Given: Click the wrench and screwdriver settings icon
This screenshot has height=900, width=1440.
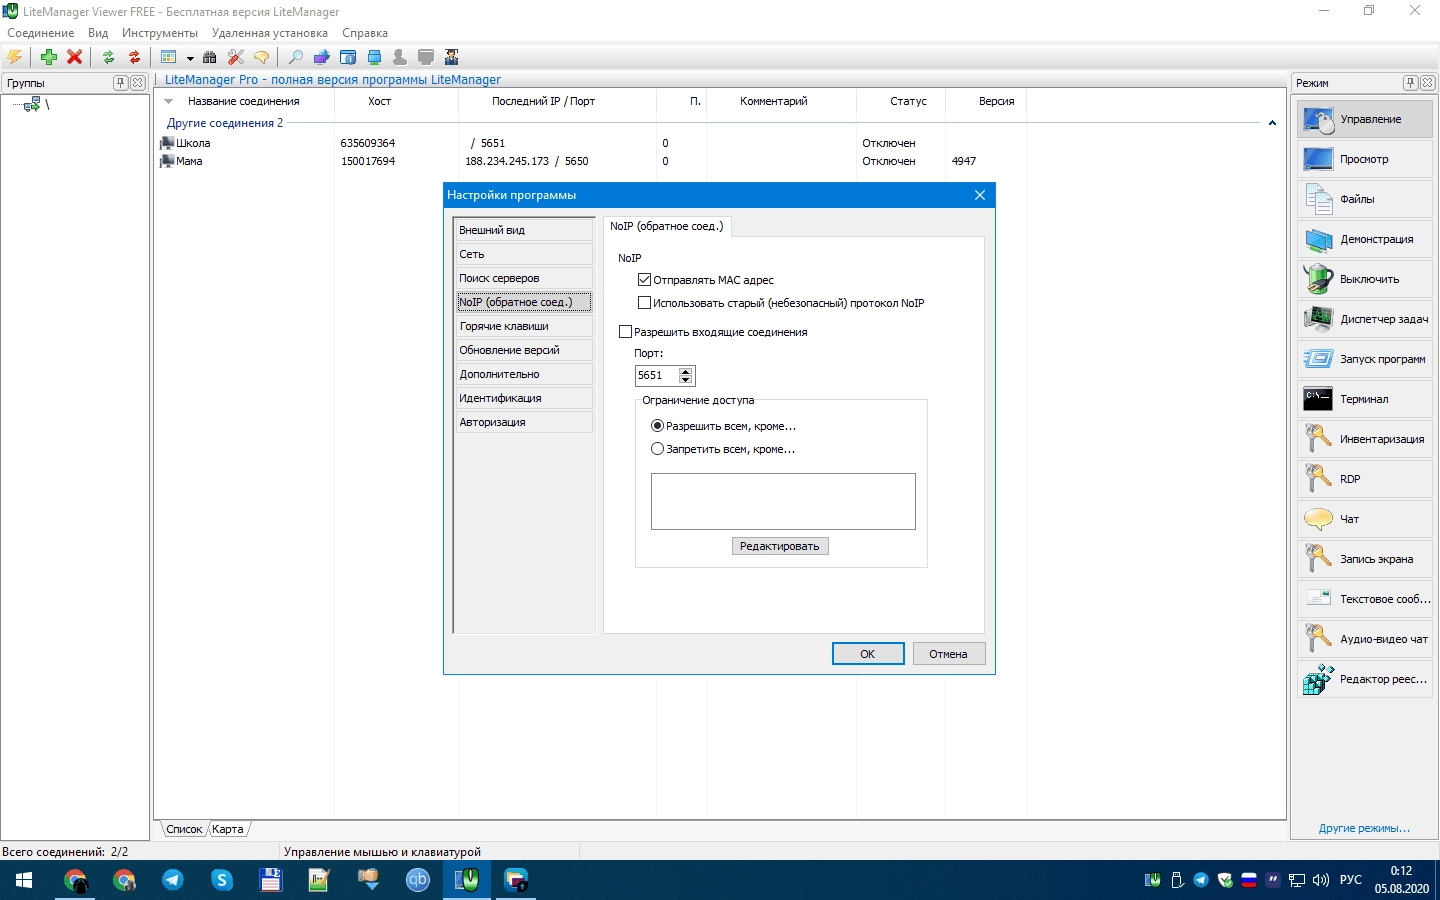Looking at the screenshot, I should (x=236, y=57).
